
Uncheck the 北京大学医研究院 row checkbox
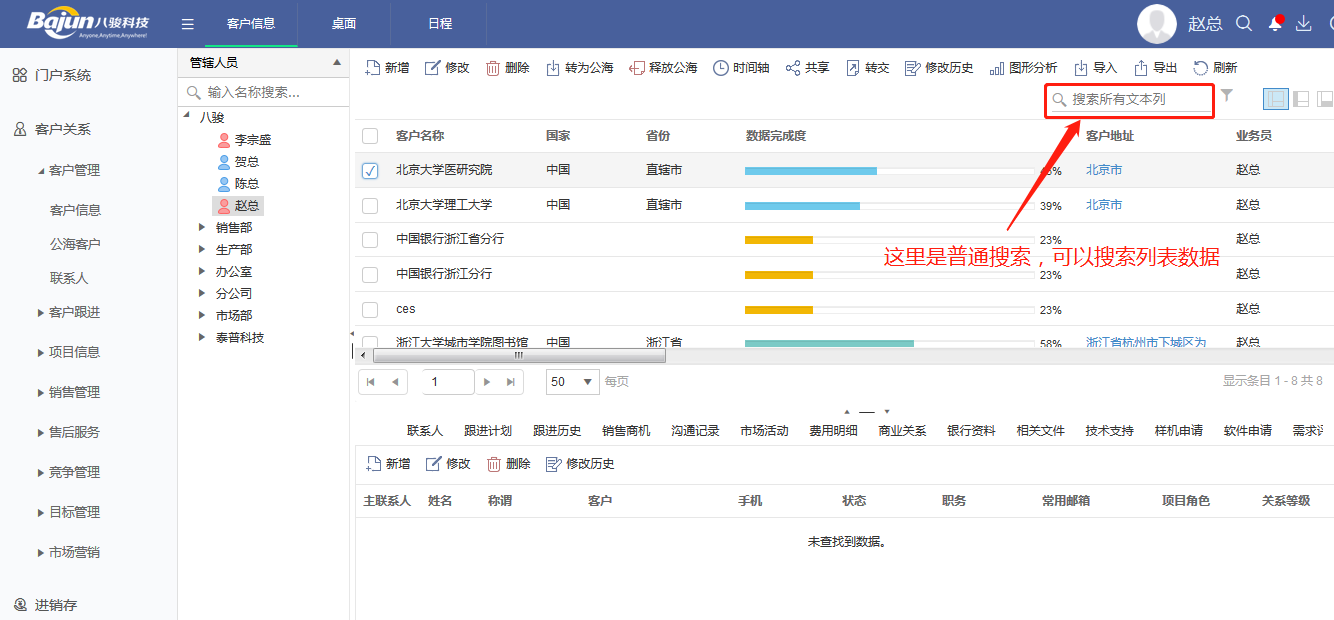pos(370,171)
